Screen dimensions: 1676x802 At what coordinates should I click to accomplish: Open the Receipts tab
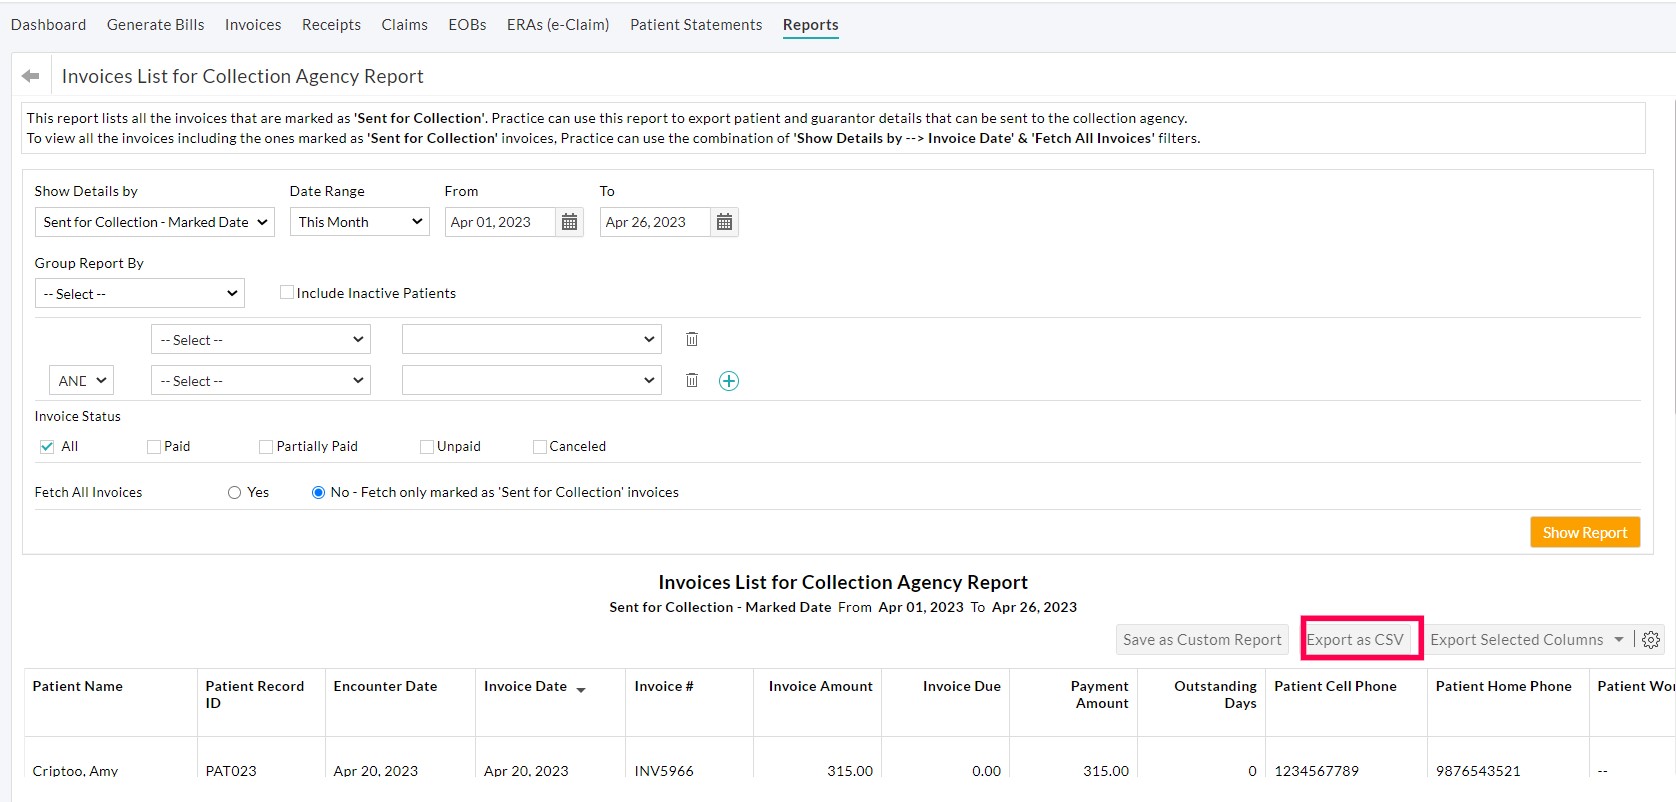coord(331,25)
